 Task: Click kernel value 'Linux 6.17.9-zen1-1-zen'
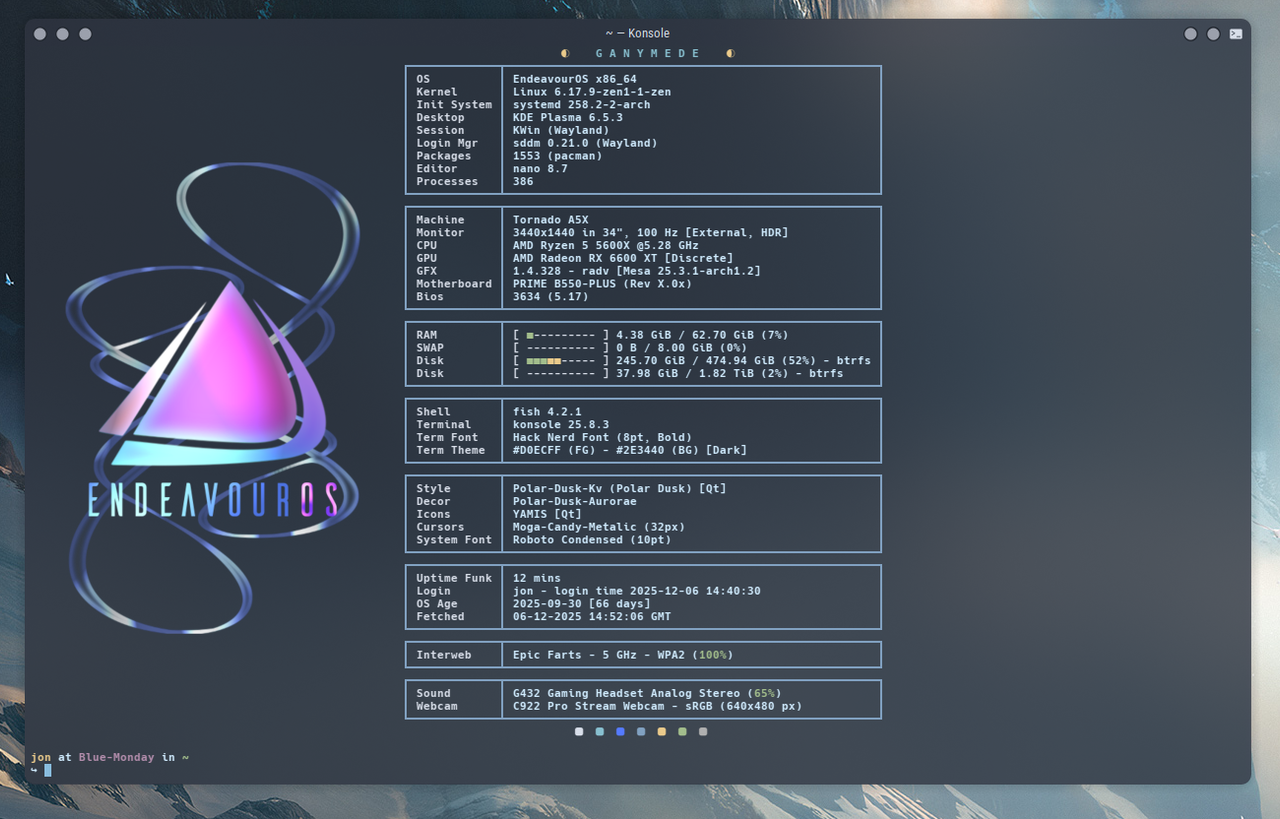tap(592, 92)
